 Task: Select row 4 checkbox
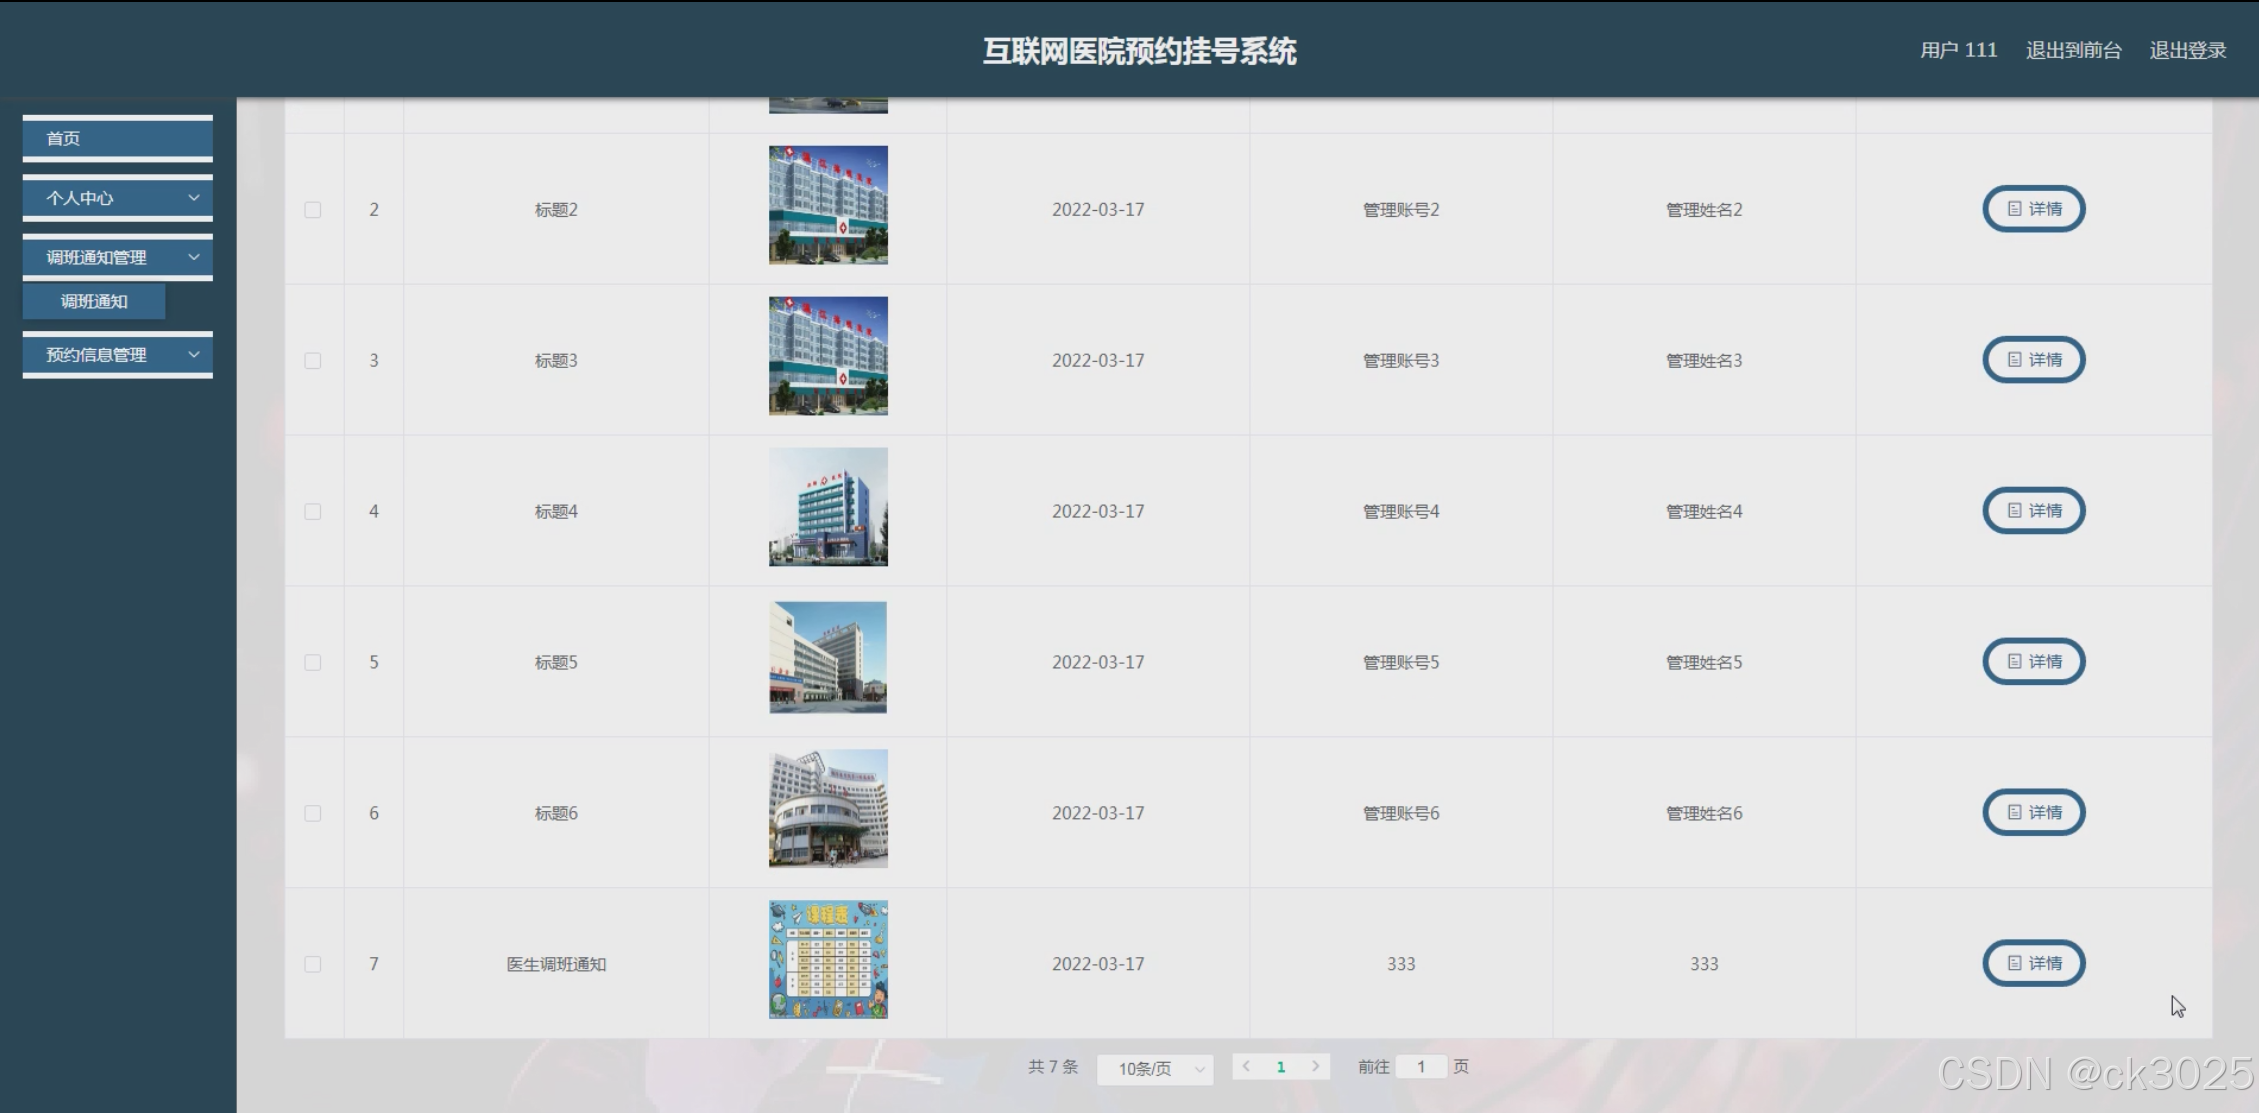[313, 512]
